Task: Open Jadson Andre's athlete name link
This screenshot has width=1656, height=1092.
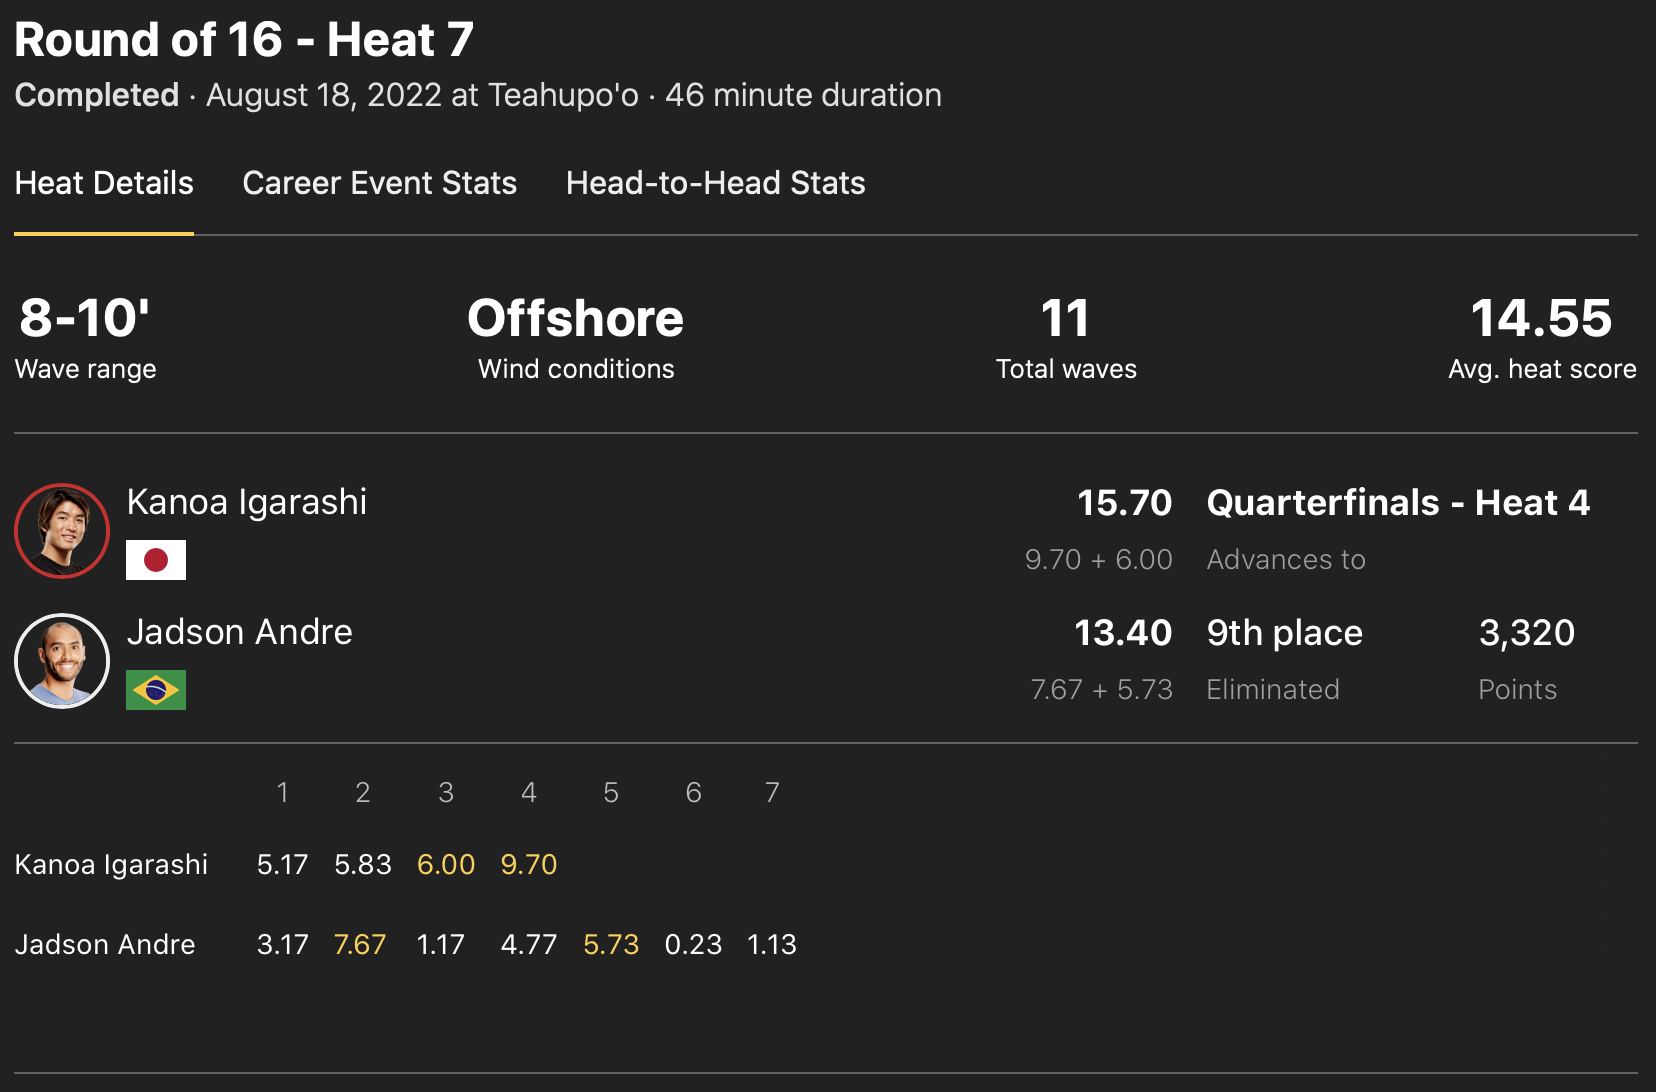Action: tap(240, 632)
